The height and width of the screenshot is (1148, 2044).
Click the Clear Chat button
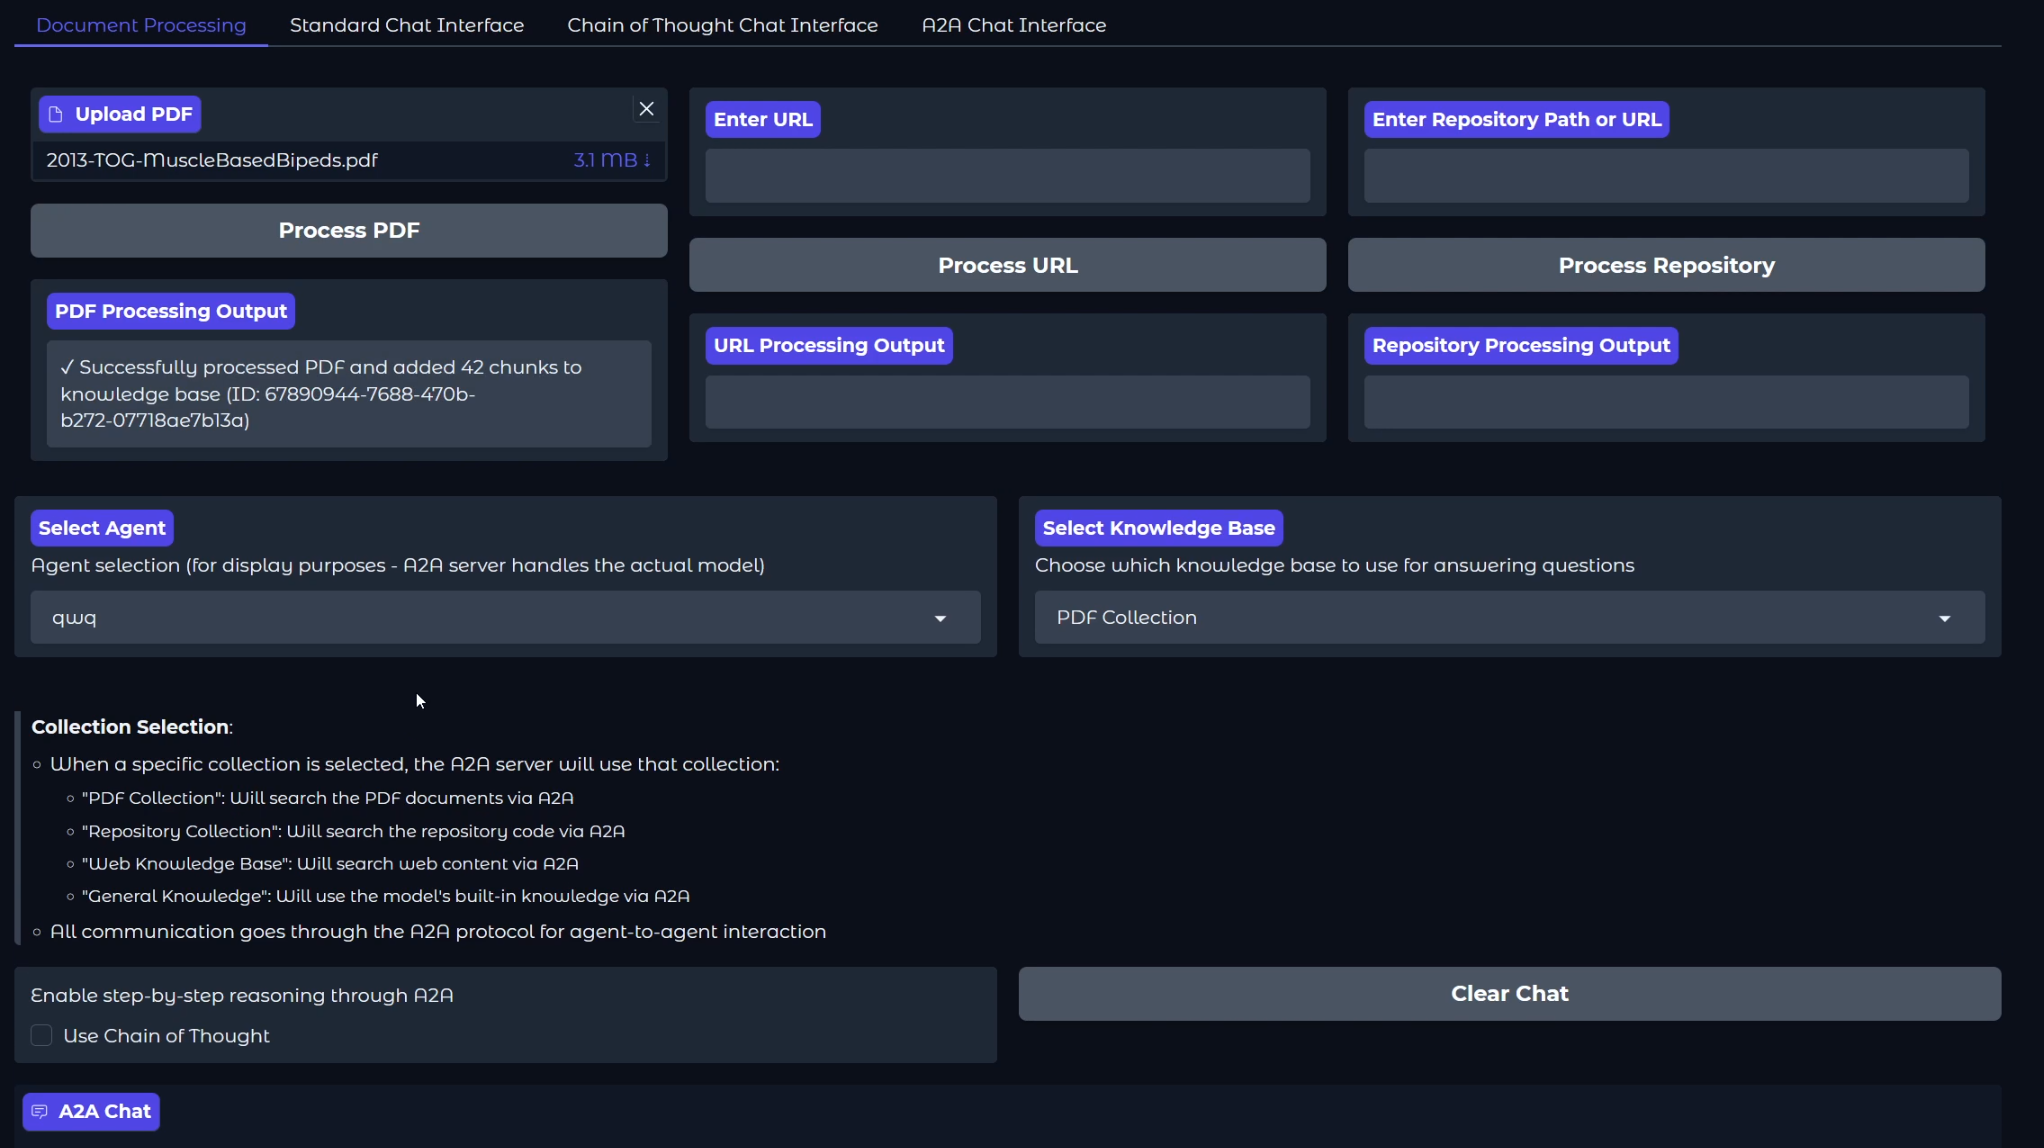[1509, 993]
